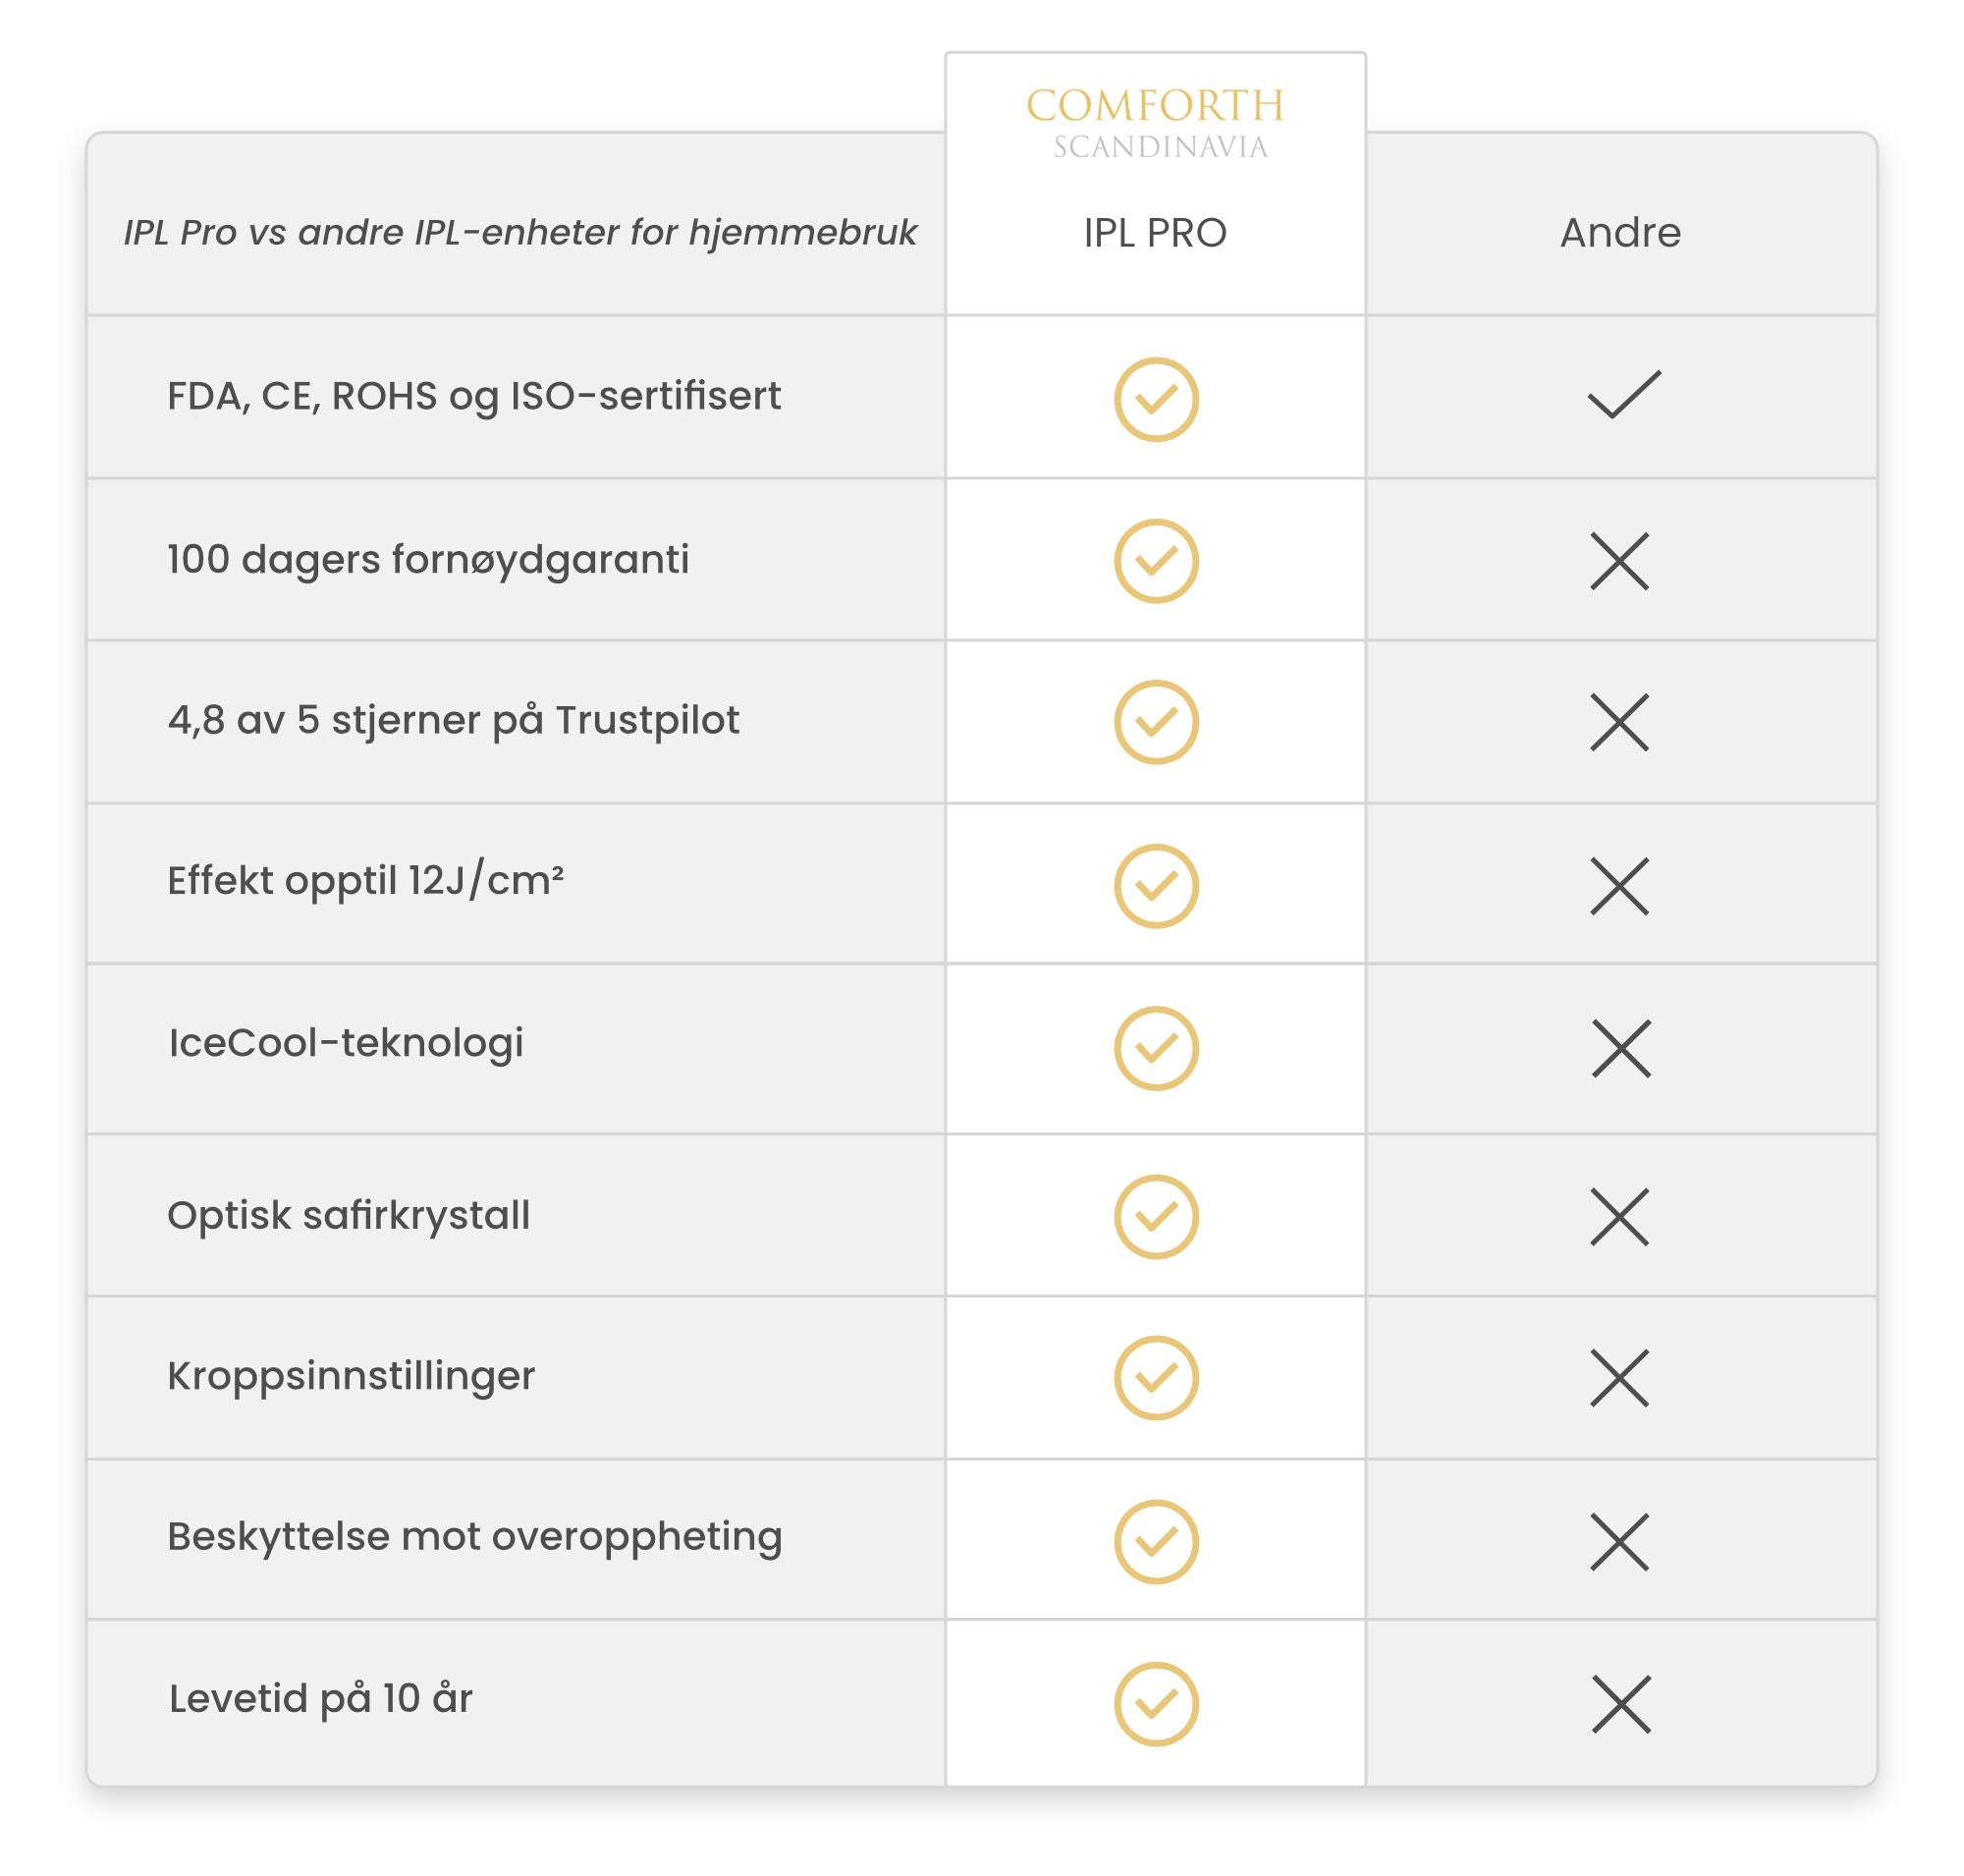The image size is (1964, 1876).
Task: Click the FDA, CE, ROHS og ISO-sertifisert label
Action: [x=473, y=396]
